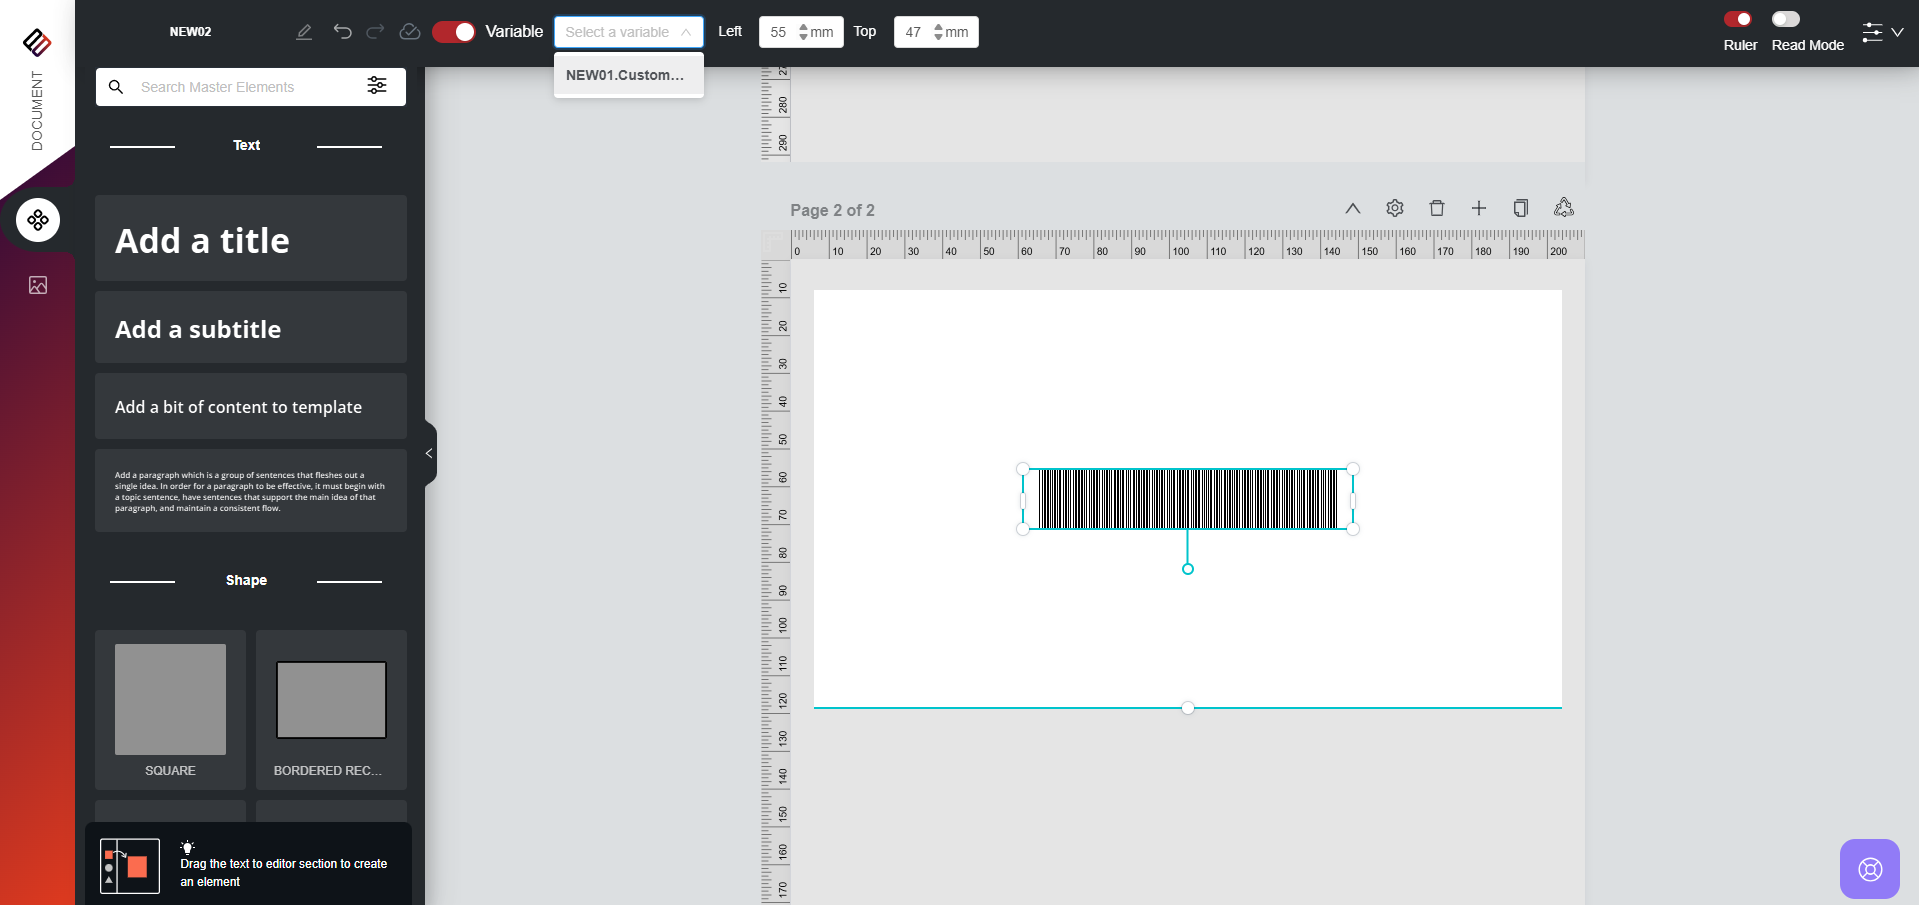Add a new page with plus icon
The image size is (1919, 905).
(1478, 208)
